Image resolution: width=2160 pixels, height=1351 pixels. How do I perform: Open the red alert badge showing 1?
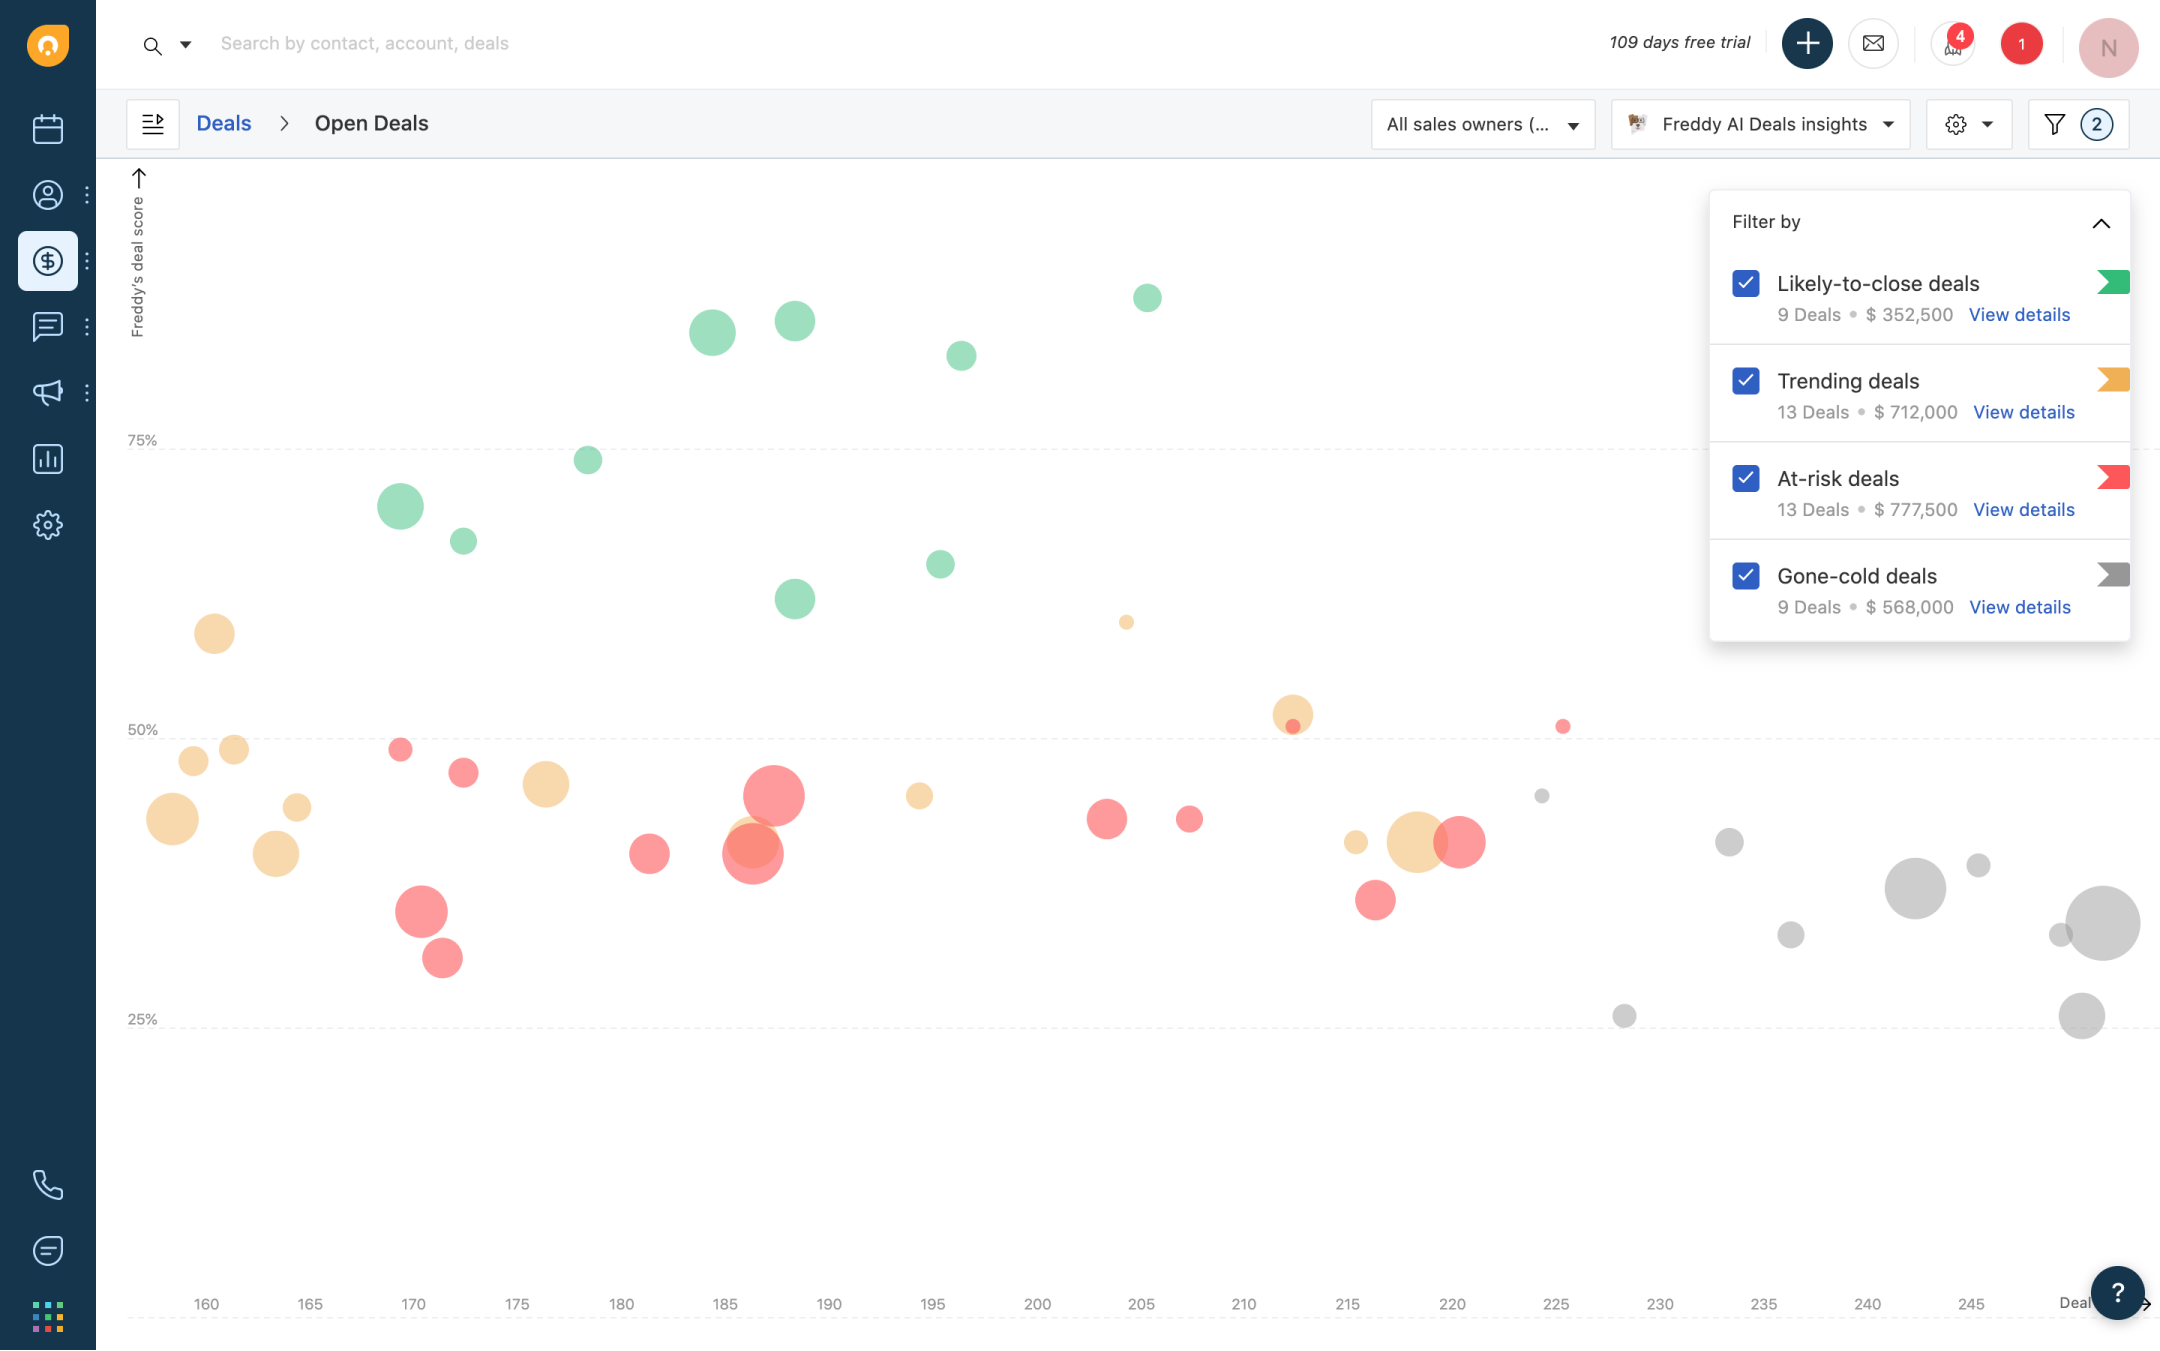point(2021,44)
